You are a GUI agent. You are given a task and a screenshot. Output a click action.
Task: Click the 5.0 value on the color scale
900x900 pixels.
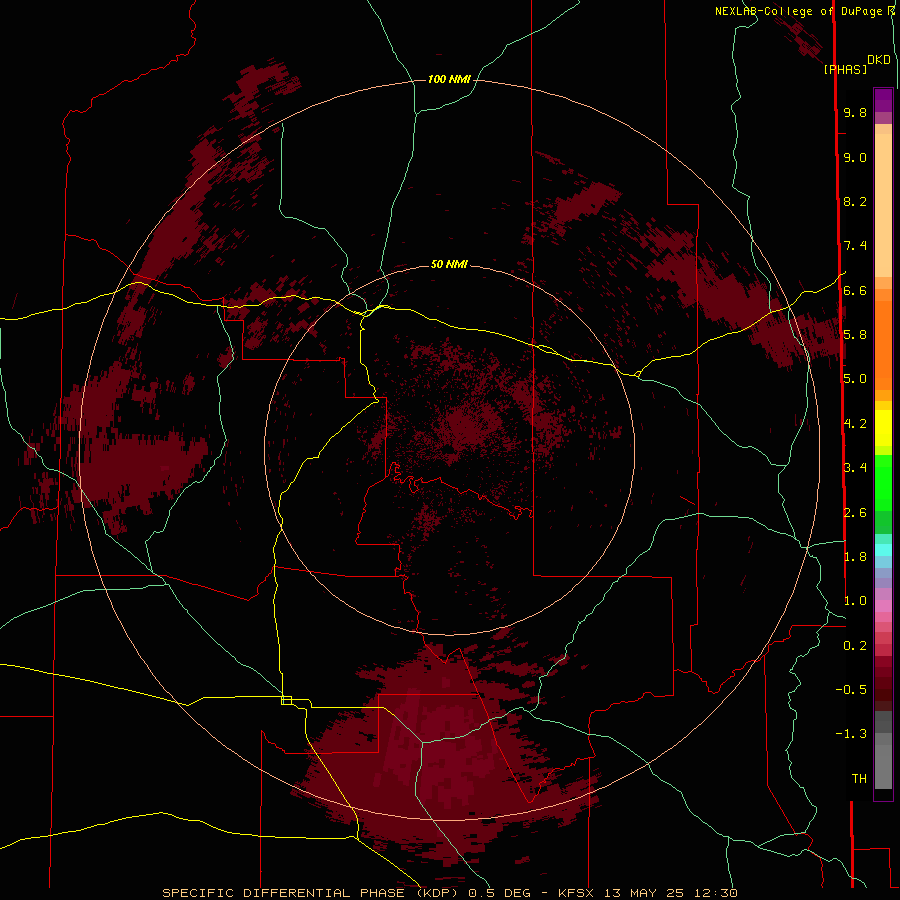coord(855,379)
